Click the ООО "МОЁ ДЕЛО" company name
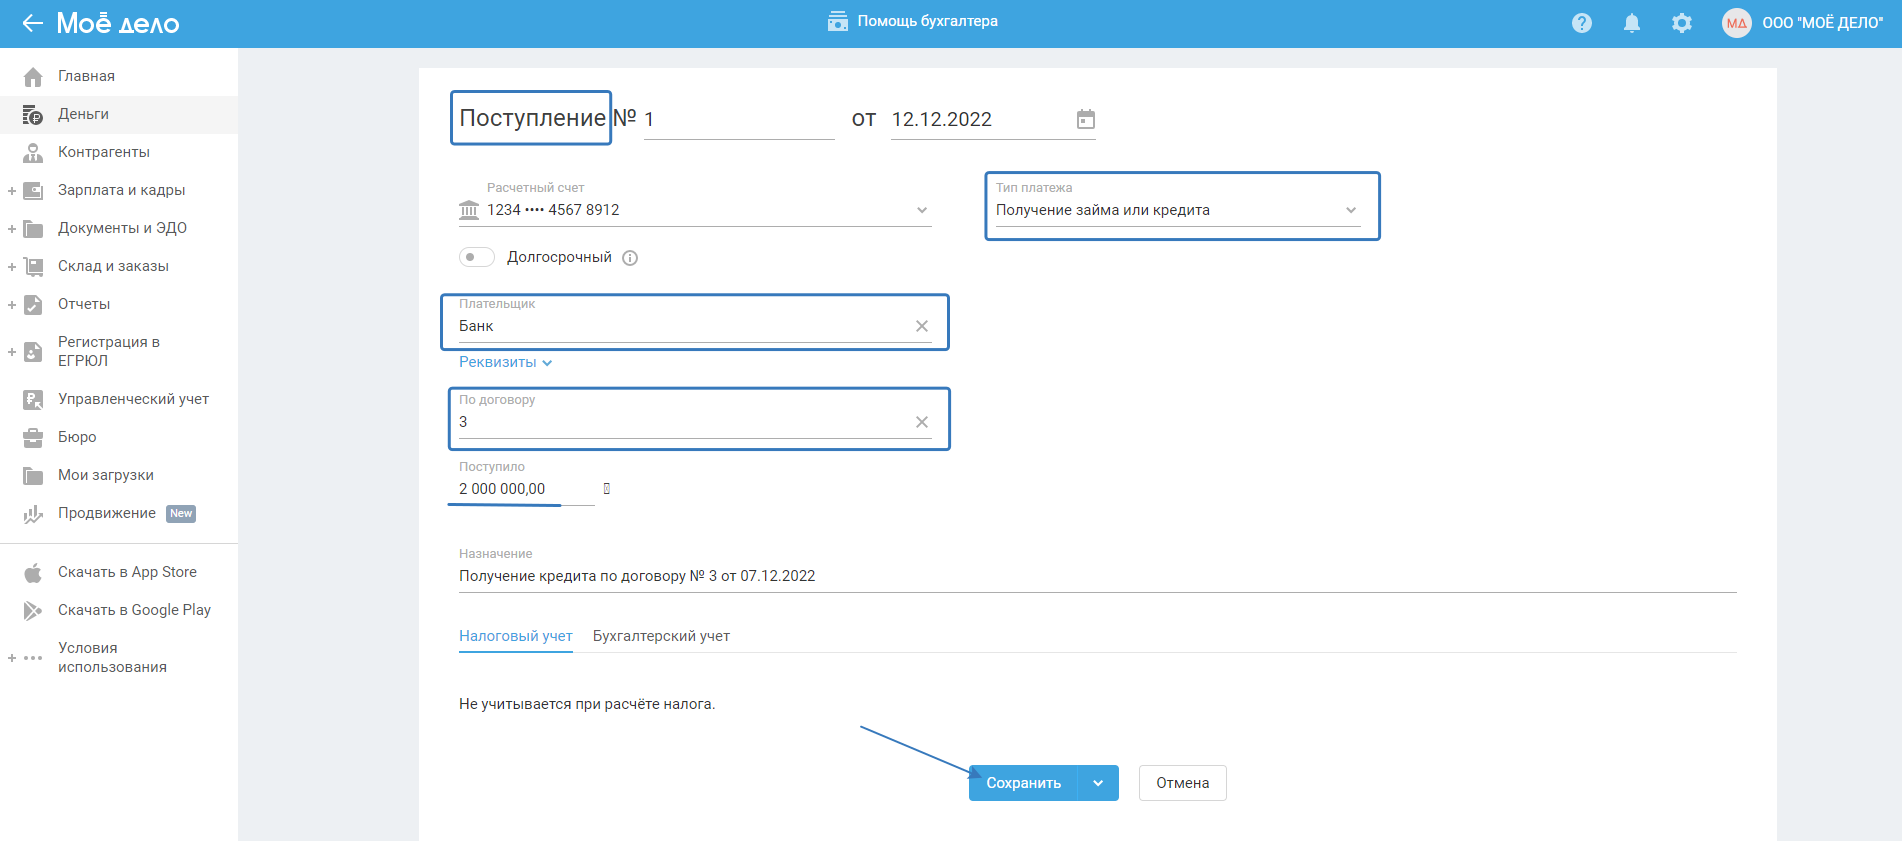The width and height of the screenshot is (1902, 841). point(1822,23)
